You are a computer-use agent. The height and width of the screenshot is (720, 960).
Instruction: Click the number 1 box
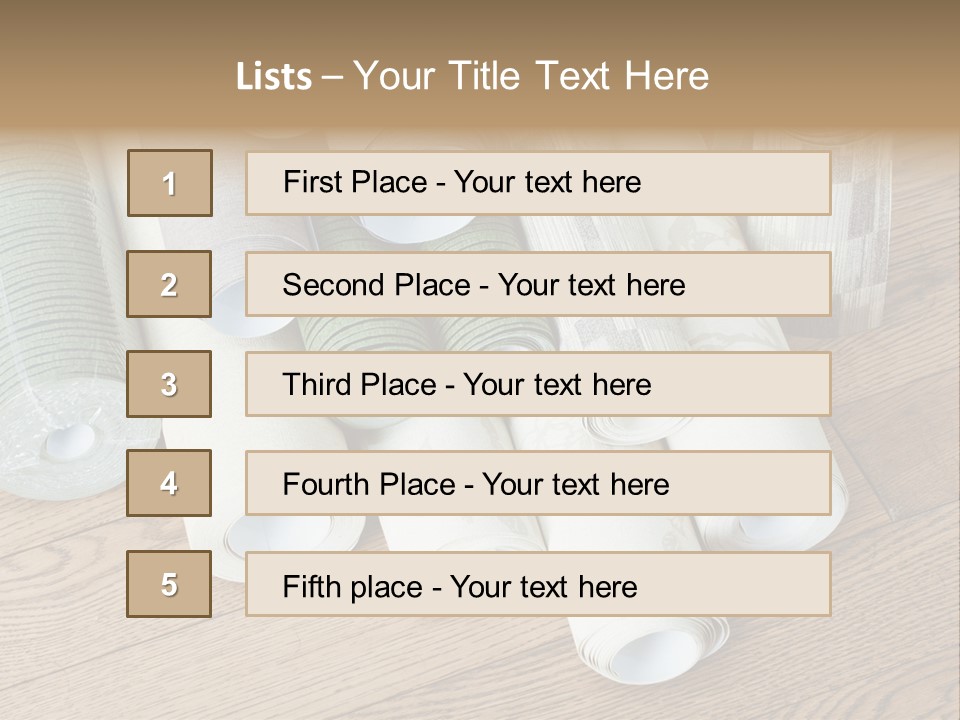coord(170,183)
